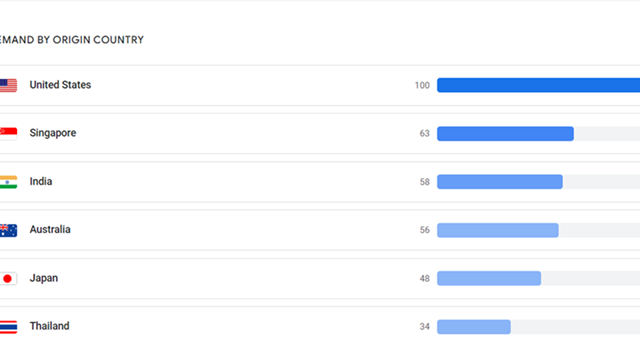Image resolution: width=640 pixels, height=360 pixels.
Task: Click the Singapore demand bar
Action: click(505, 133)
